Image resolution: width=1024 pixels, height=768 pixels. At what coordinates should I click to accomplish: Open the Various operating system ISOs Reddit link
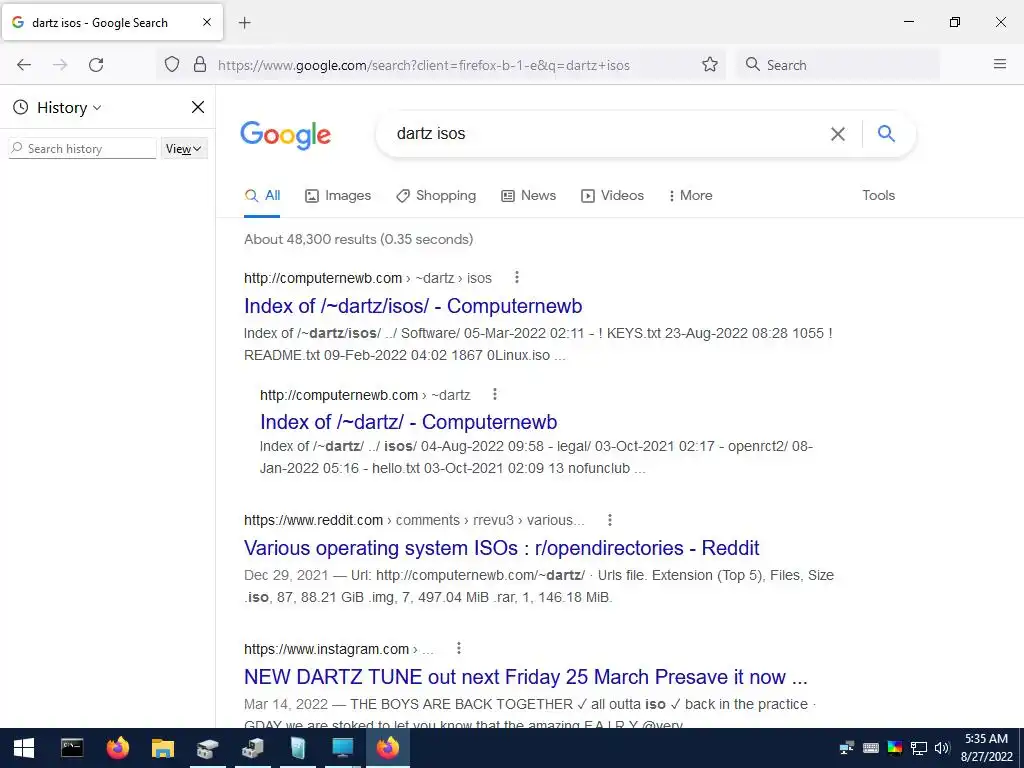[x=502, y=547]
